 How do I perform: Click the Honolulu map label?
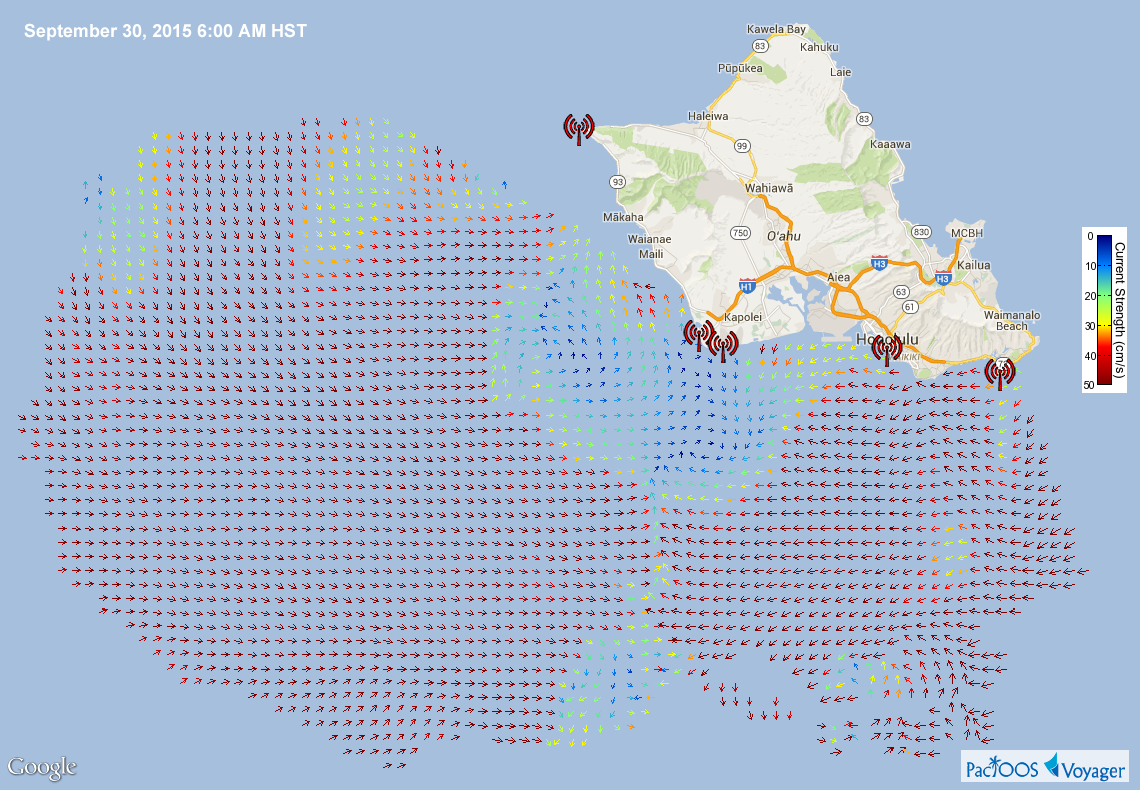[x=887, y=339]
